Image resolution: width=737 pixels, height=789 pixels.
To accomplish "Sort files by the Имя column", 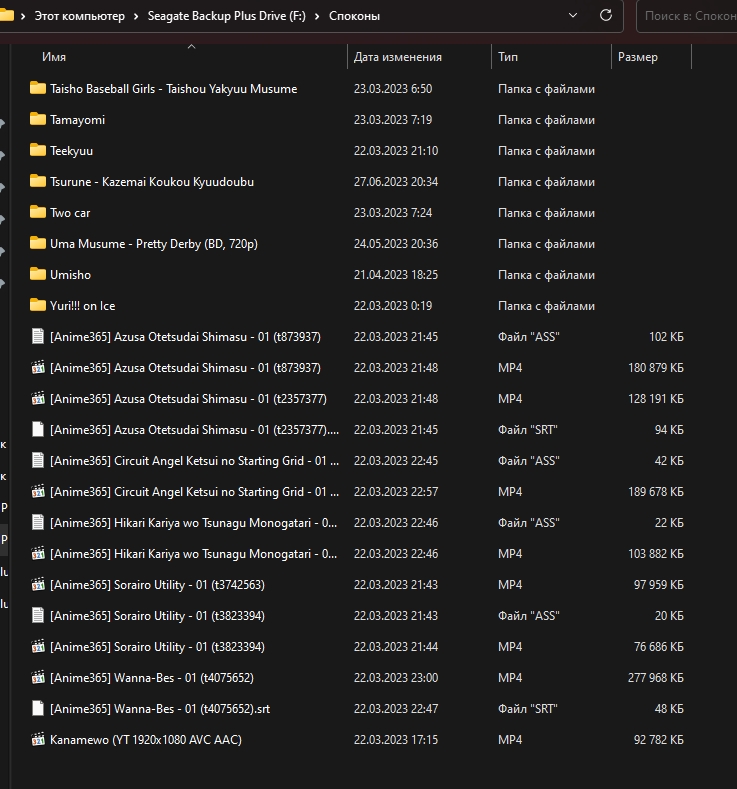I will (54, 57).
